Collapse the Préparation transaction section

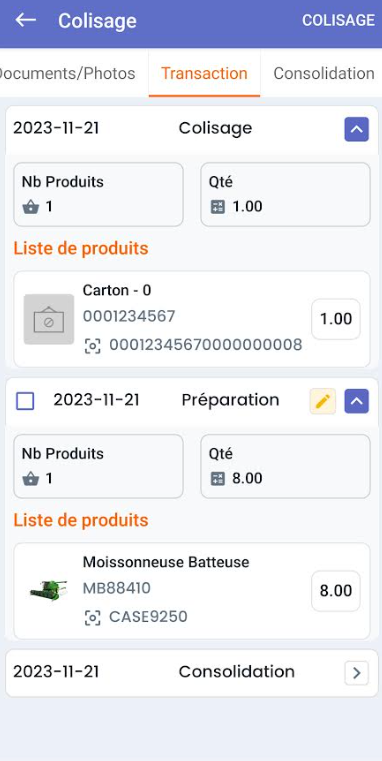click(x=357, y=401)
